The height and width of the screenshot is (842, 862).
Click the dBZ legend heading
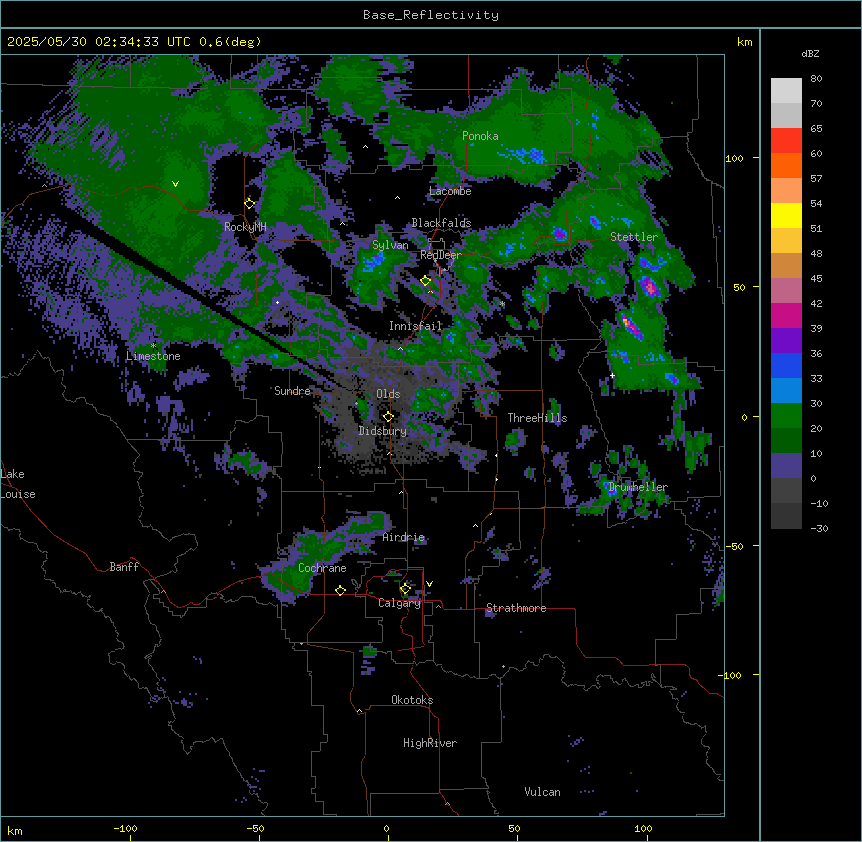click(810, 54)
